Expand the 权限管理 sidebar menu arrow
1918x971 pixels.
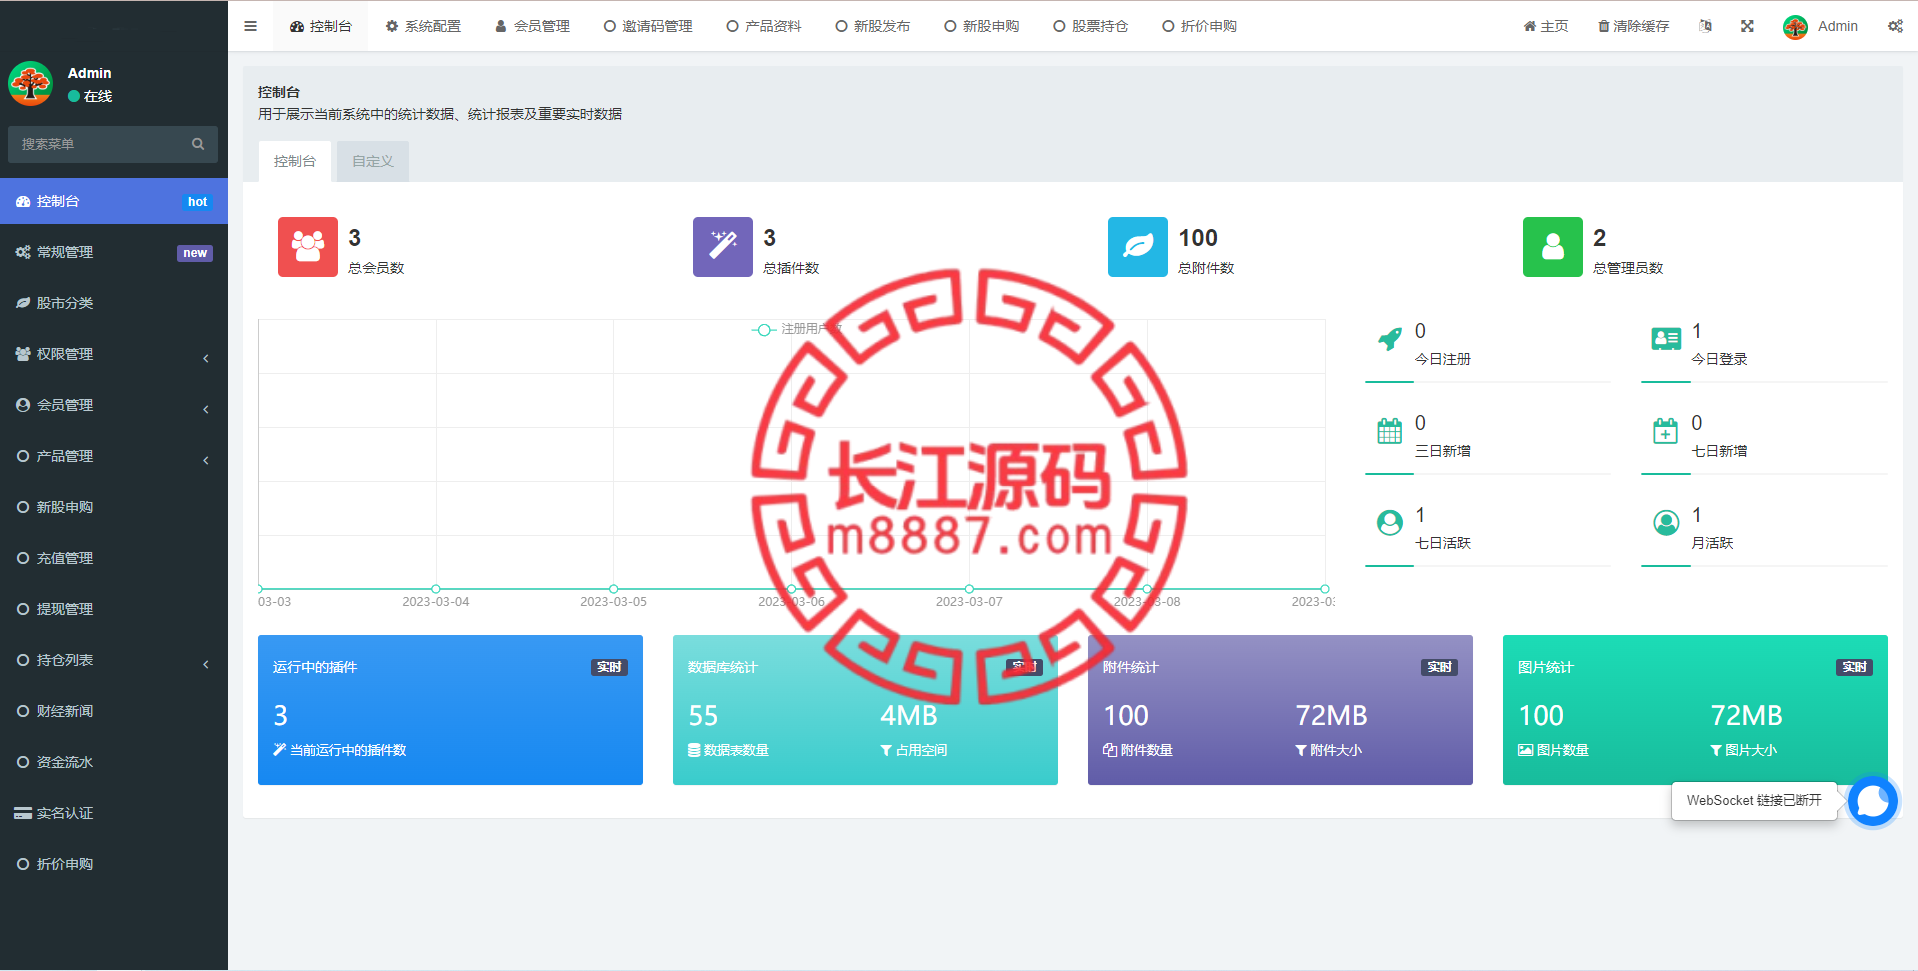[206, 358]
